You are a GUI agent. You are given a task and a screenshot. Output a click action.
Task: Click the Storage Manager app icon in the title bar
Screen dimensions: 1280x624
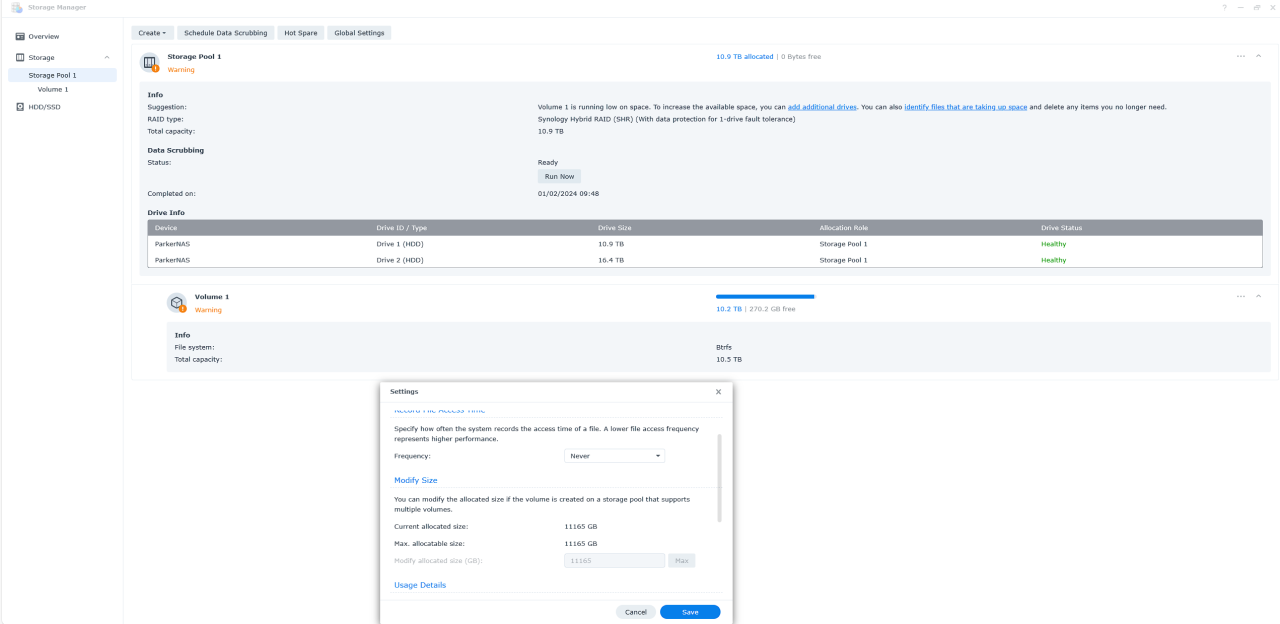point(17,8)
